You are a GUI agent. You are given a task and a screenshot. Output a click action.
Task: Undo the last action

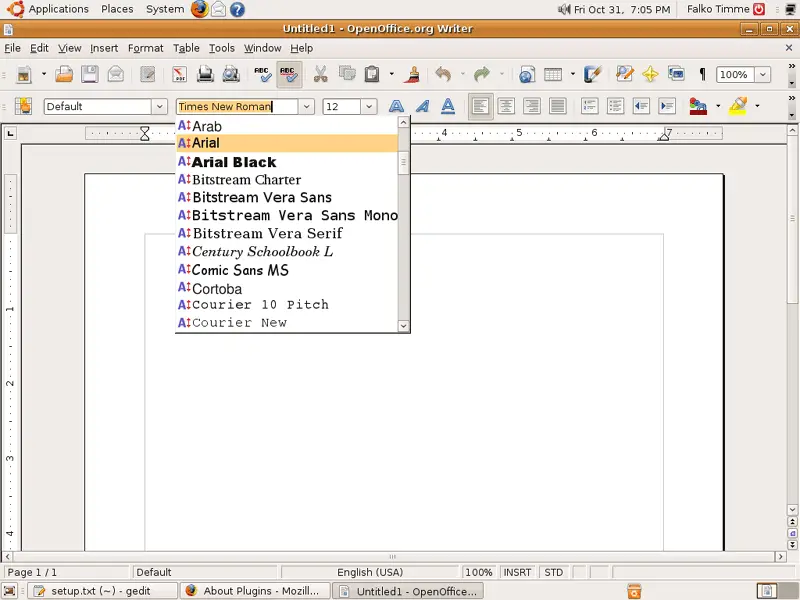tap(443, 74)
